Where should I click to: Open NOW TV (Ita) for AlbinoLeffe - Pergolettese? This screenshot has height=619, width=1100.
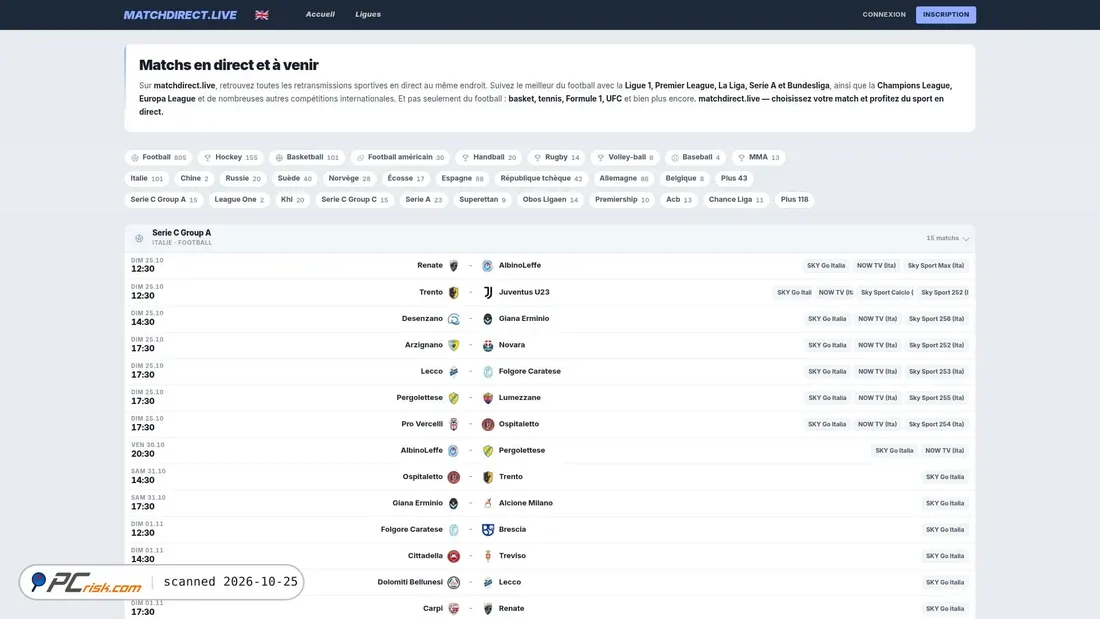click(944, 451)
